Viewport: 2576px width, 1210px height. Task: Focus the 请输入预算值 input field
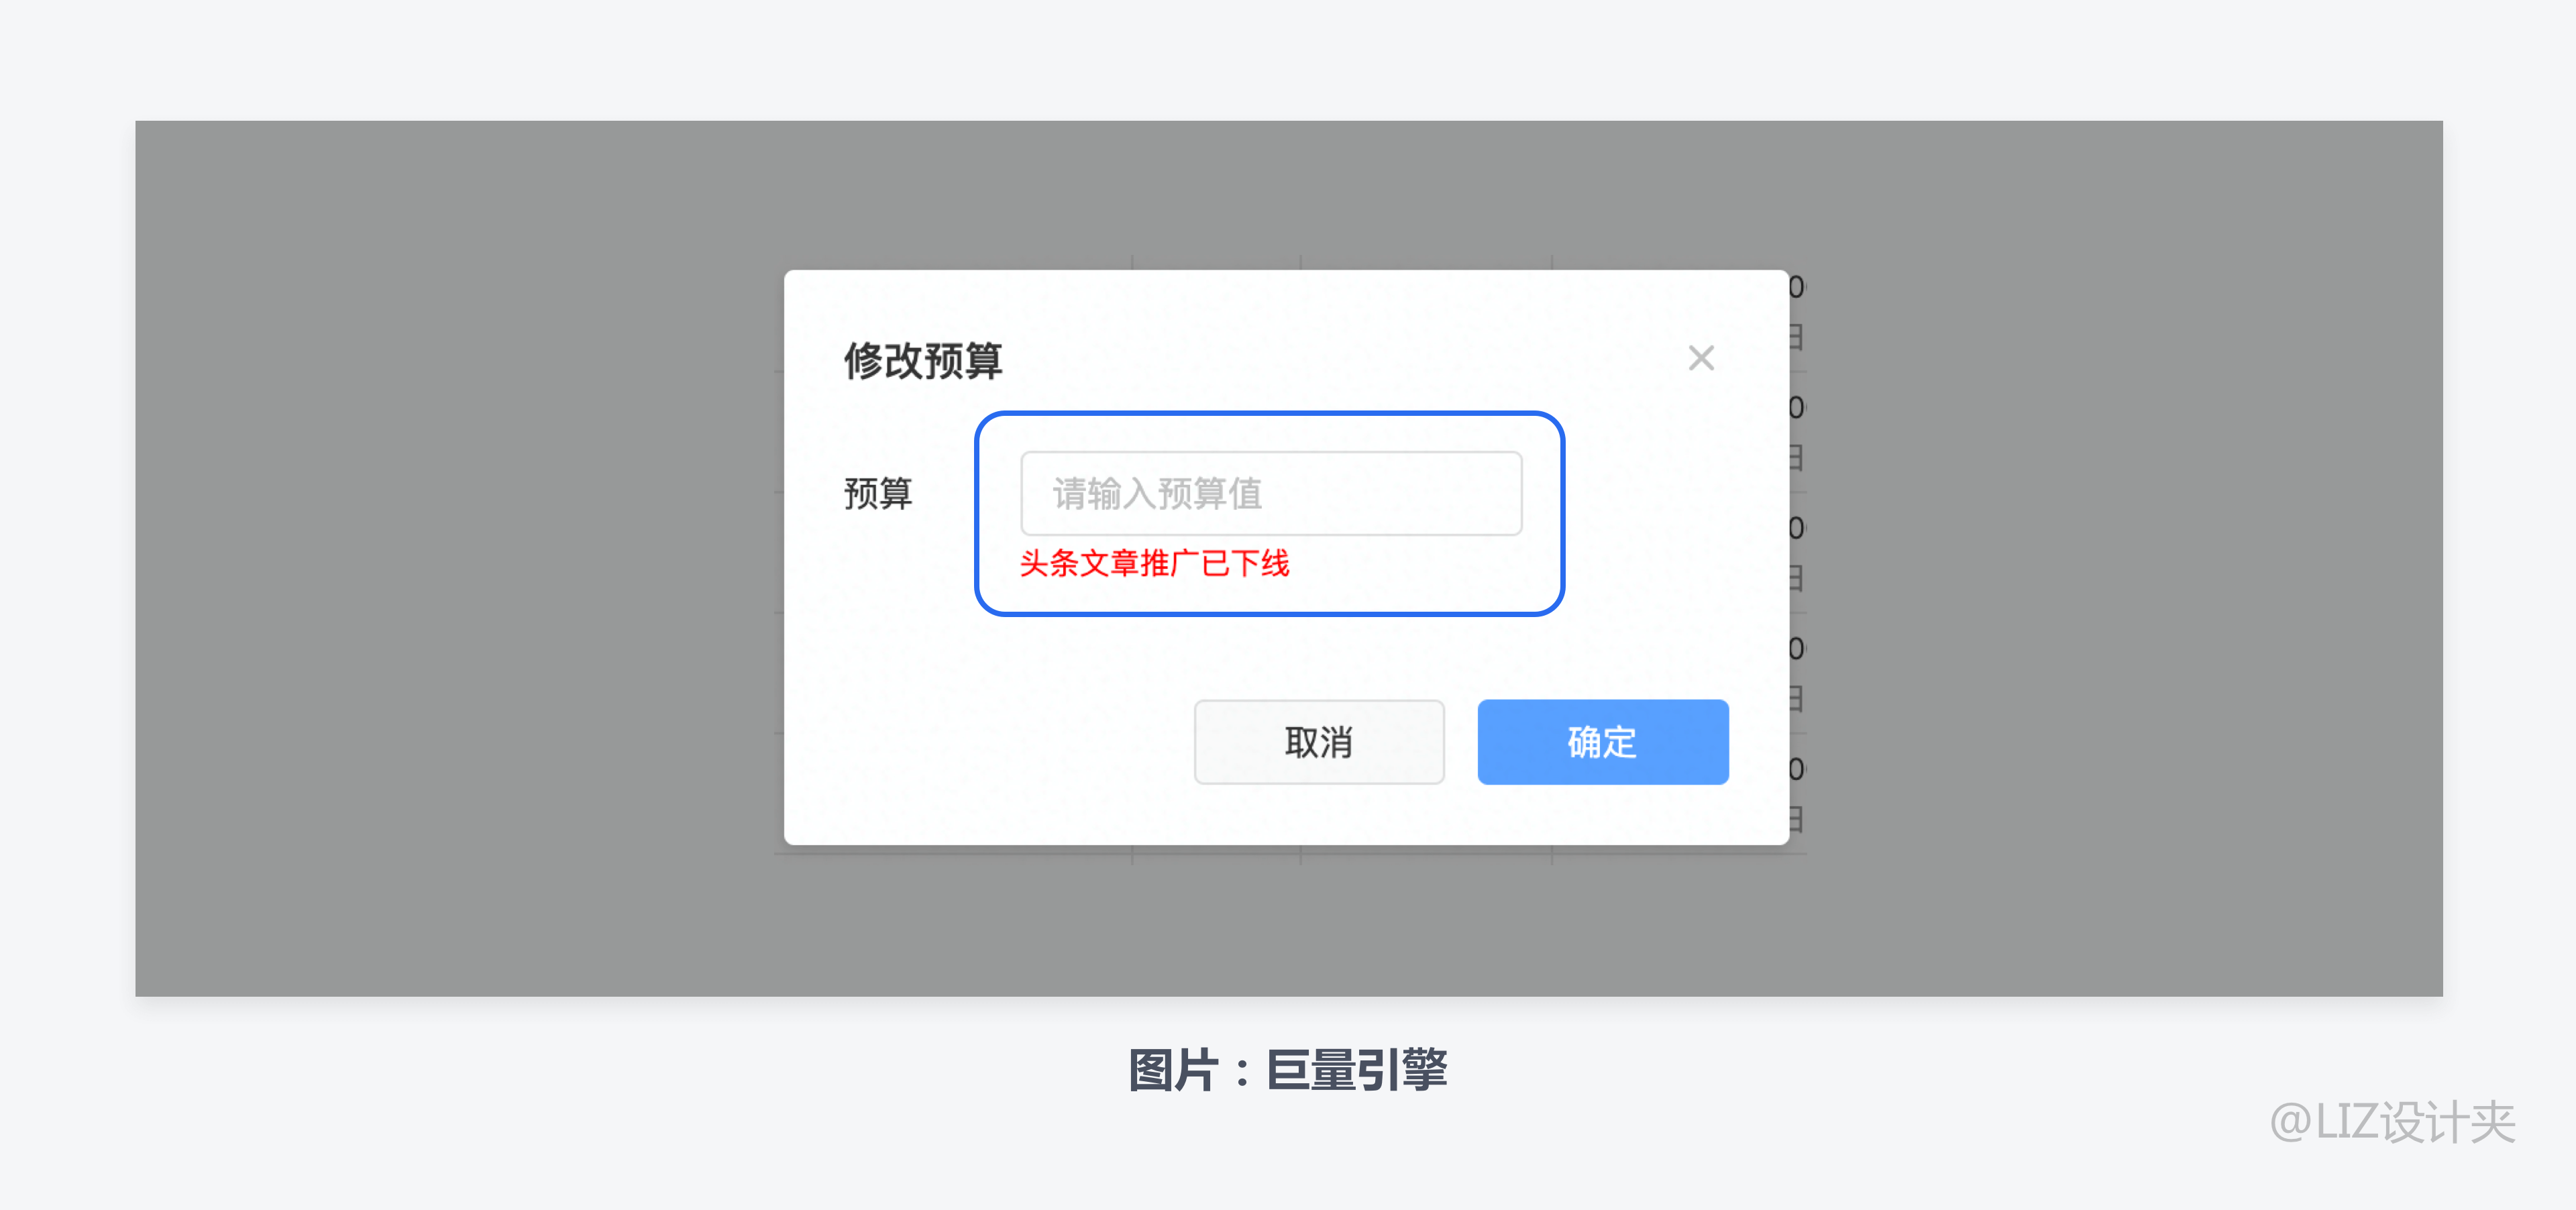(1271, 493)
